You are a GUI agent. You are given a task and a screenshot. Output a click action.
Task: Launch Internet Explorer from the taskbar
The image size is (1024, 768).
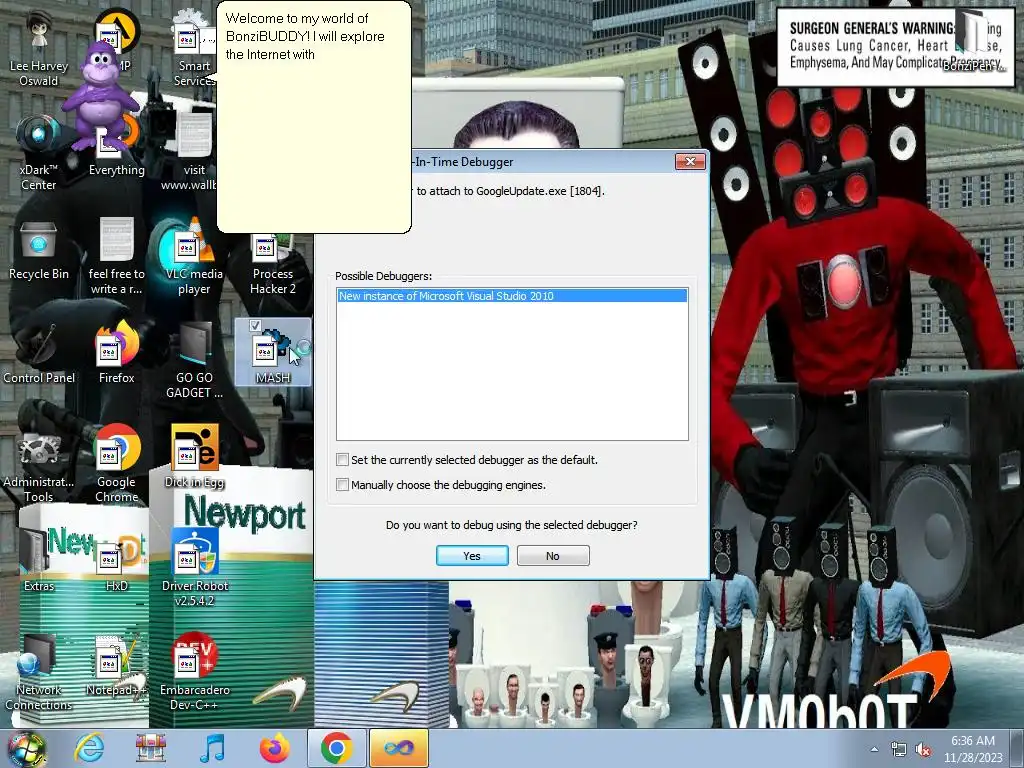(x=89, y=749)
